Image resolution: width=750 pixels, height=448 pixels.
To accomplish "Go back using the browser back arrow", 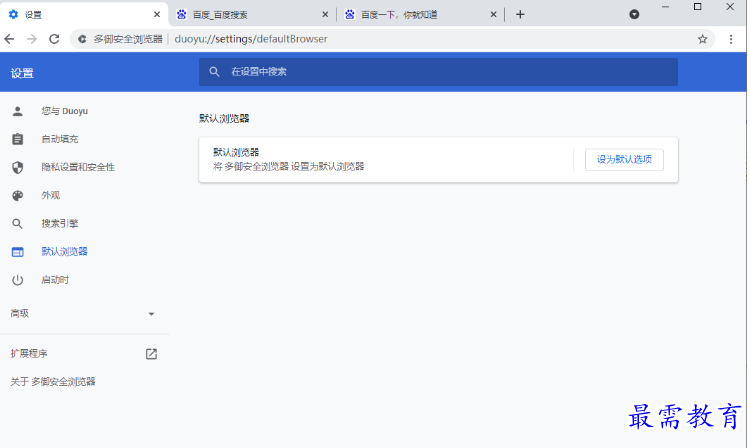I will click(9, 39).
